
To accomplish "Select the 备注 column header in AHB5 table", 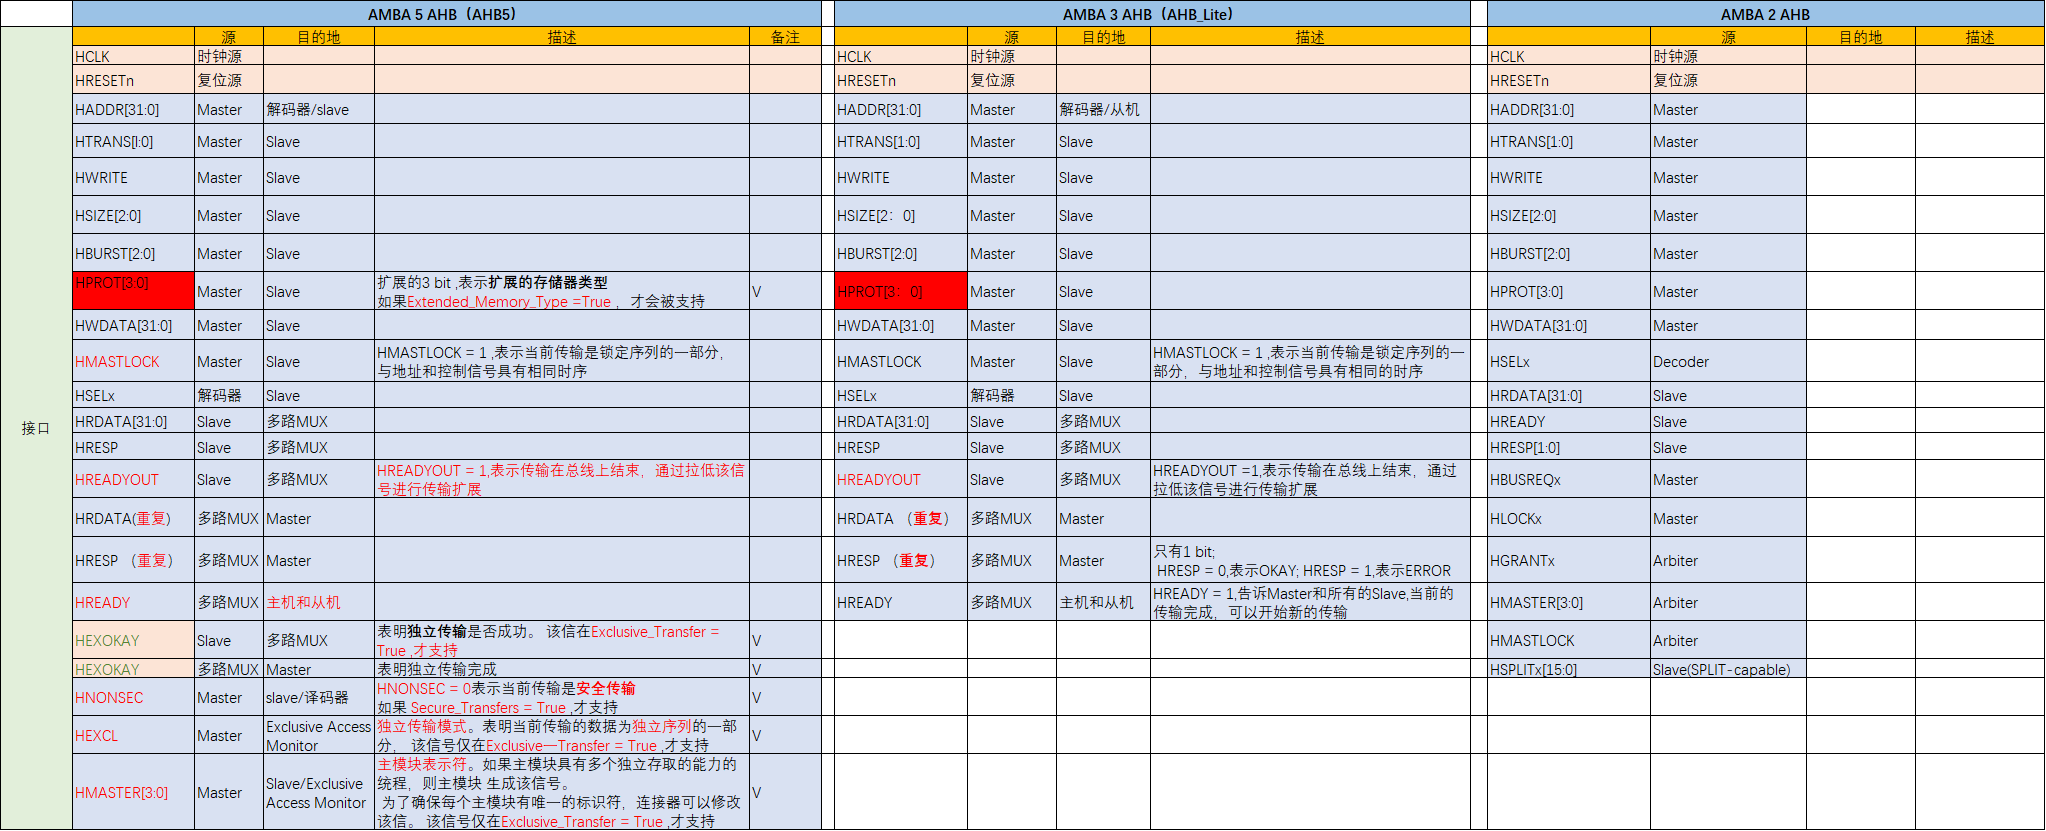I will pos(785,37).
